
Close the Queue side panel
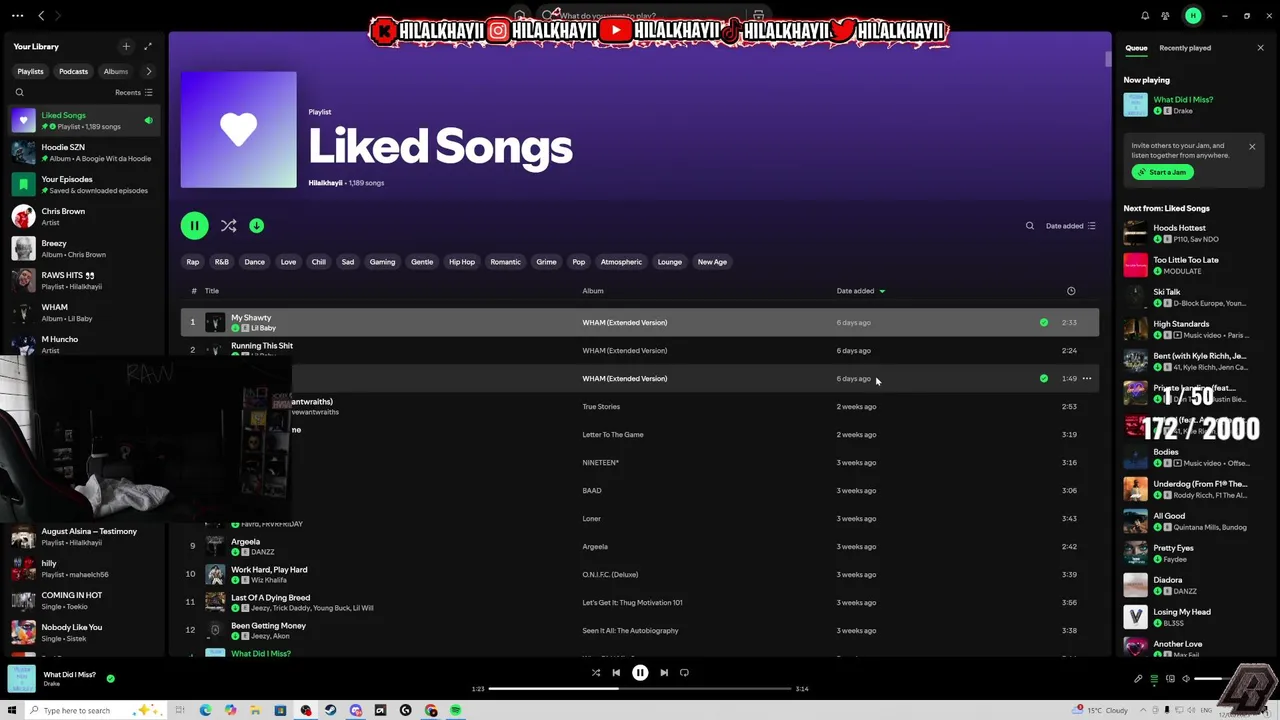(1260, 48)
